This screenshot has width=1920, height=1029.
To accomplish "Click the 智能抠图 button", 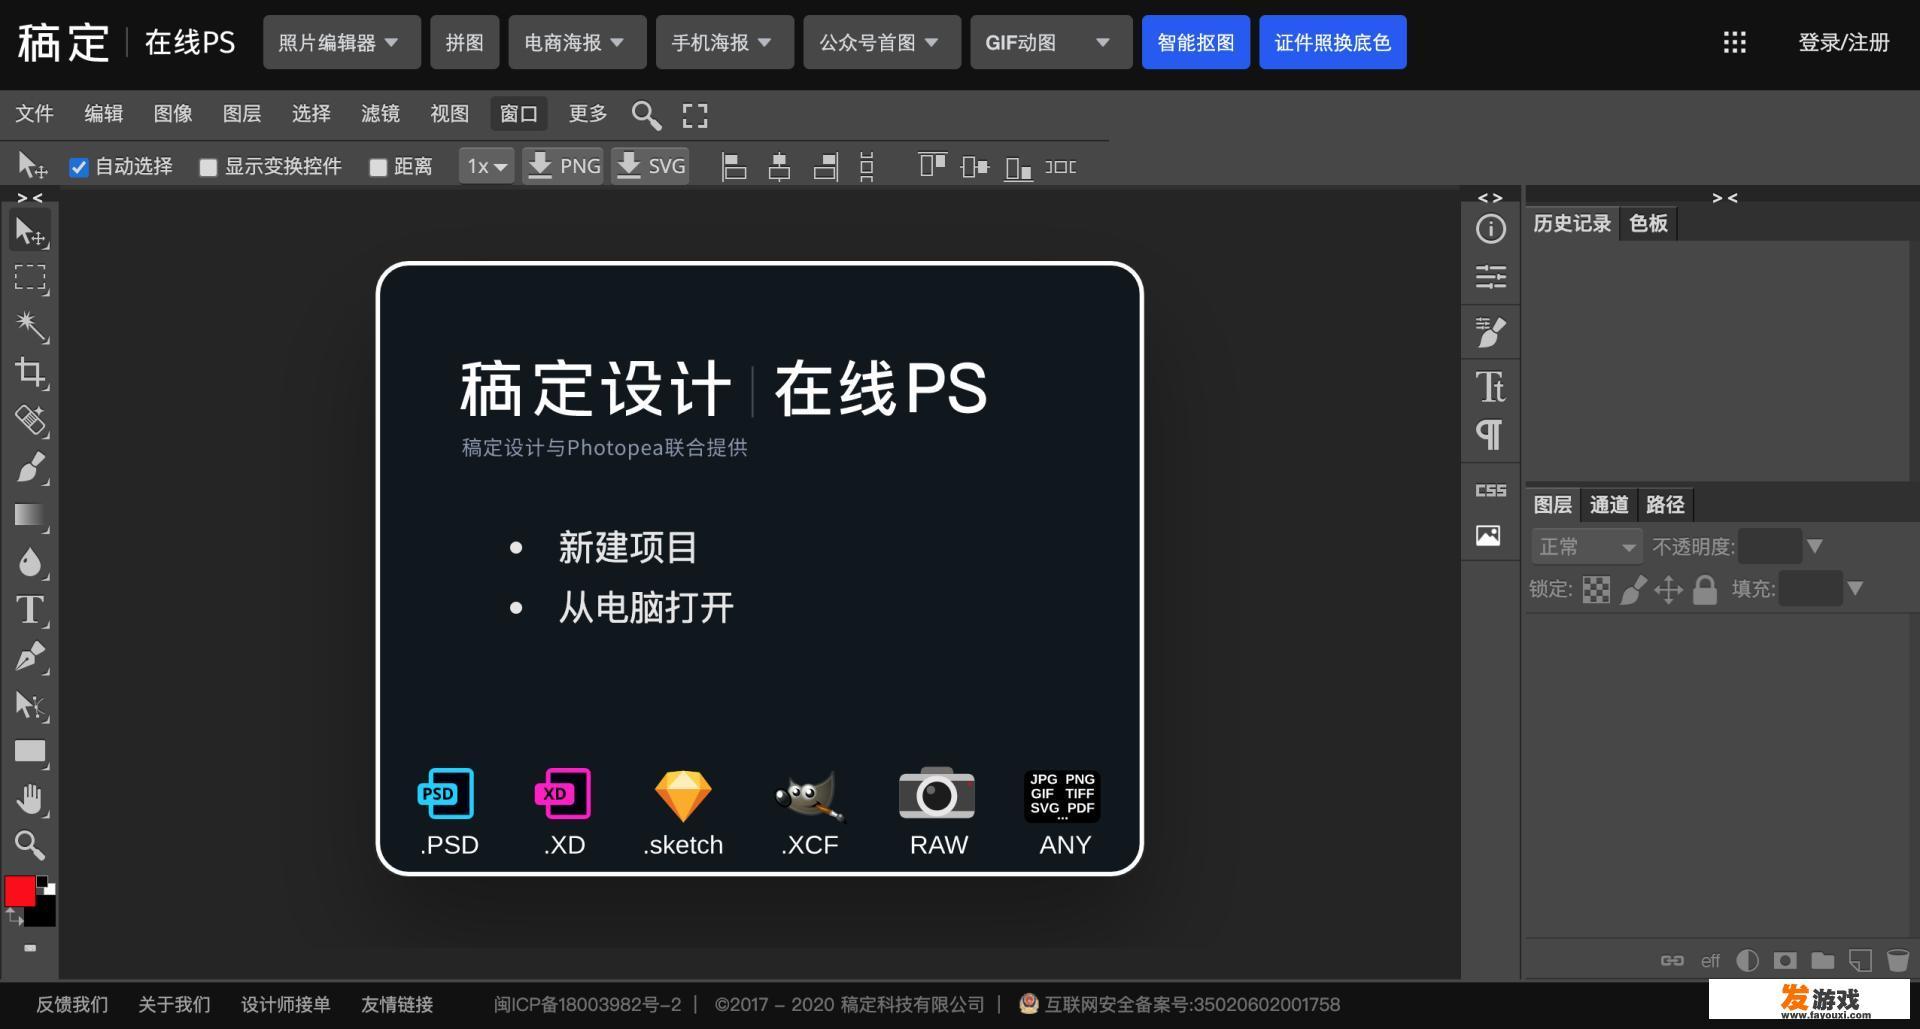I will pyautogui.click(x=1195, y=42).
